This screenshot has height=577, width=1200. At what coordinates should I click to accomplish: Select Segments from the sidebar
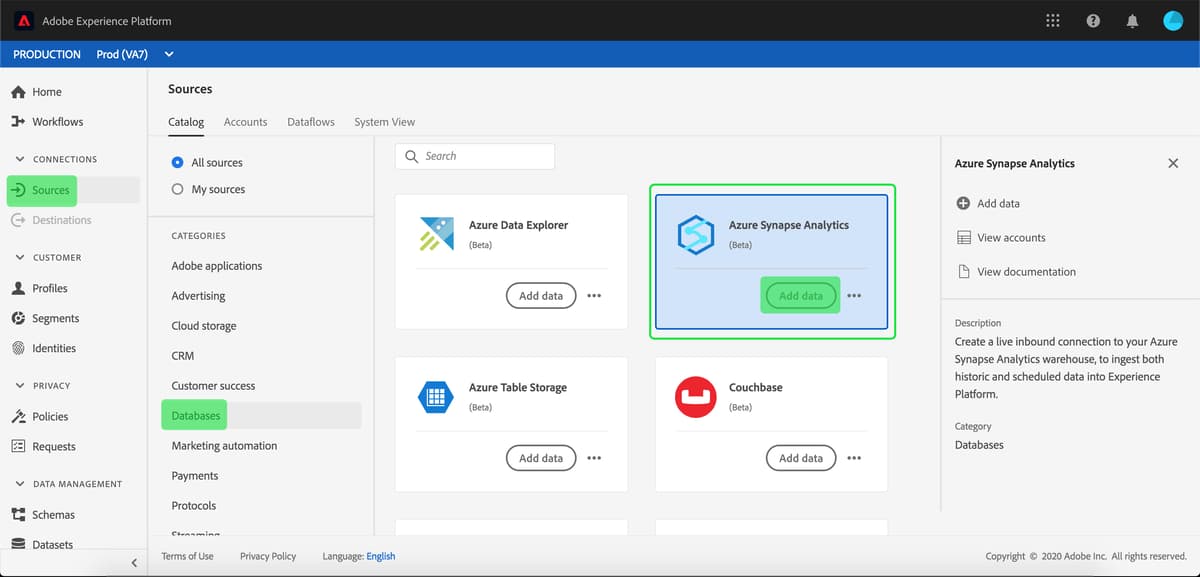tap(52, 319)
